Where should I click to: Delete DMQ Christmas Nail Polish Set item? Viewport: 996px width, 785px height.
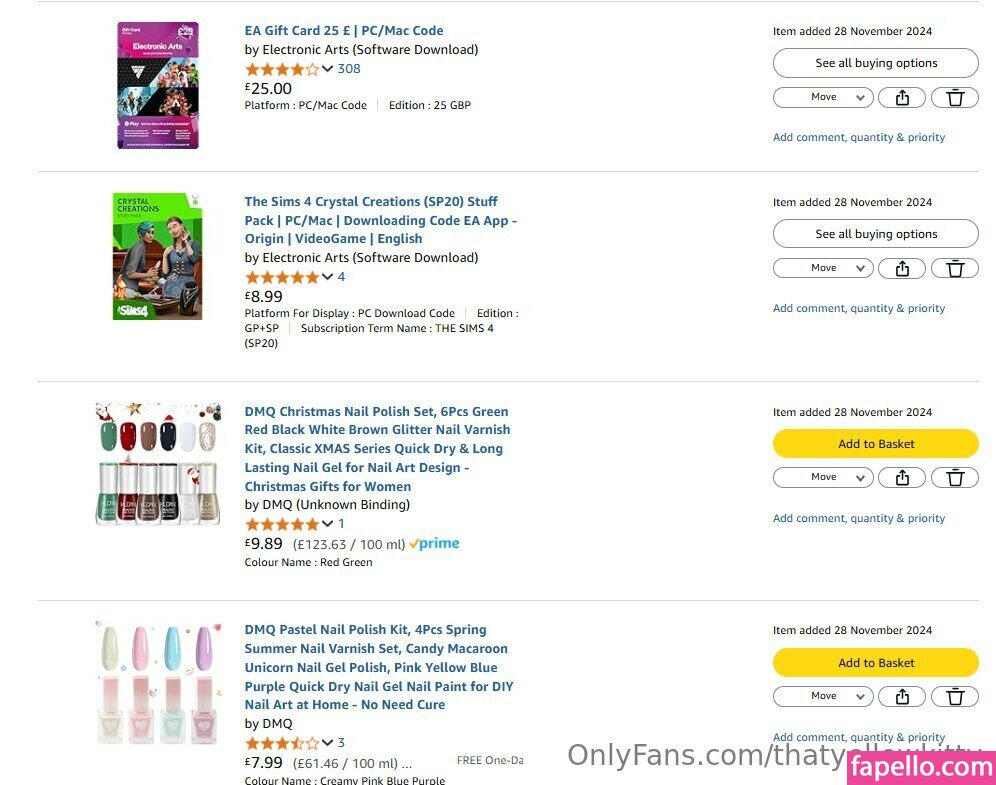[x=955, y=478]
